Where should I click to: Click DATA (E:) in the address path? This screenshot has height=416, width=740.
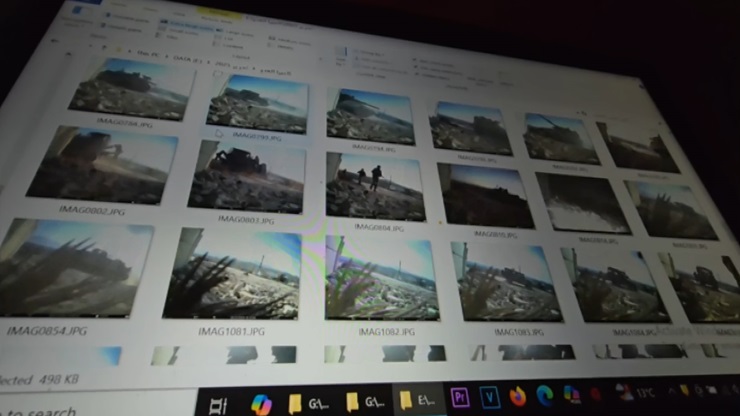coord(183,57)
